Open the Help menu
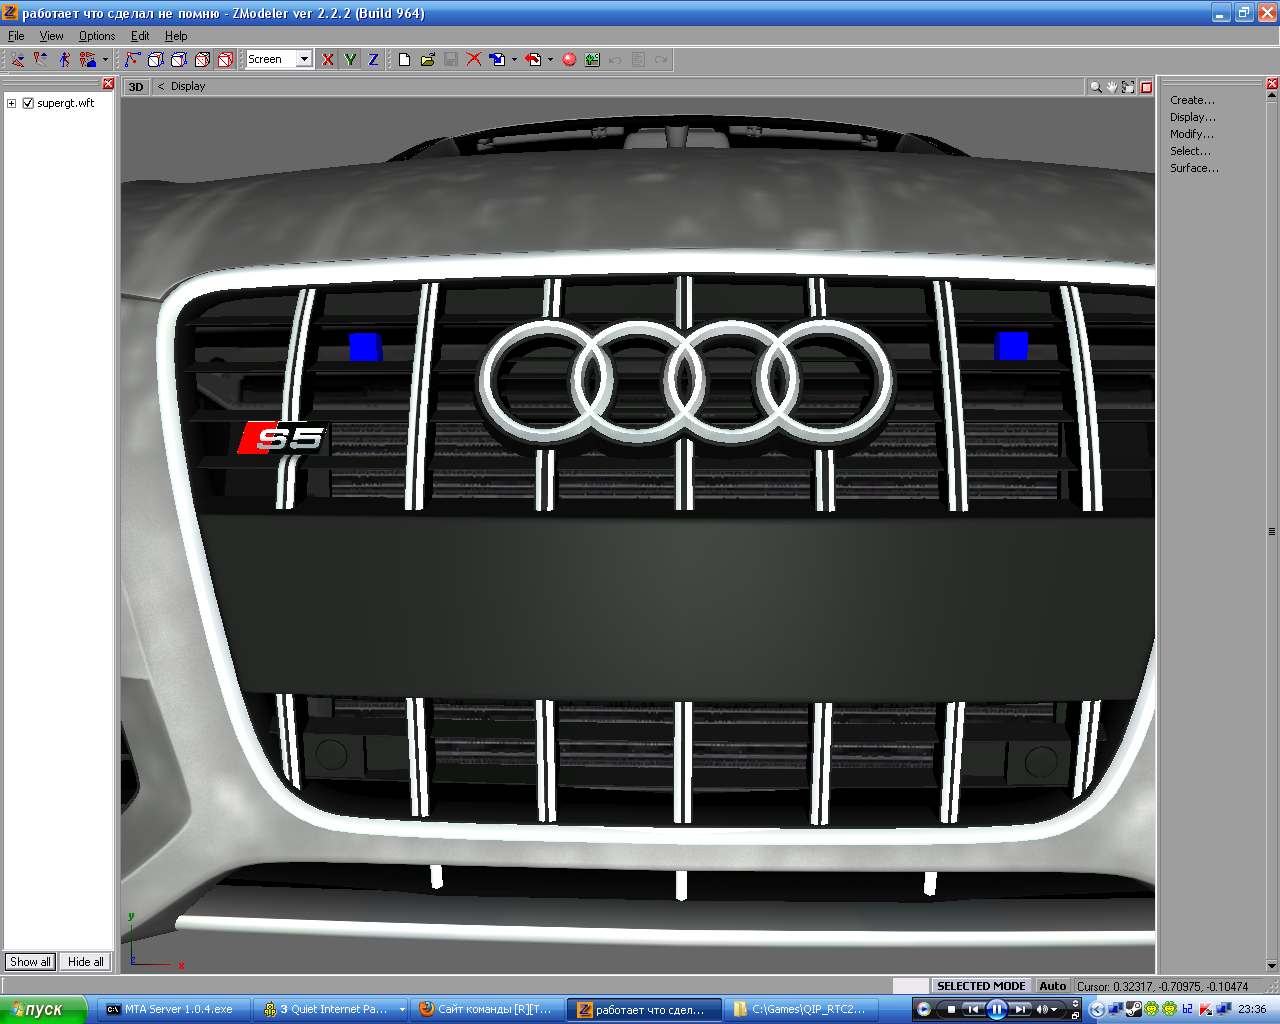Viewport: 1280px width, 1024px height. [176, 36]
